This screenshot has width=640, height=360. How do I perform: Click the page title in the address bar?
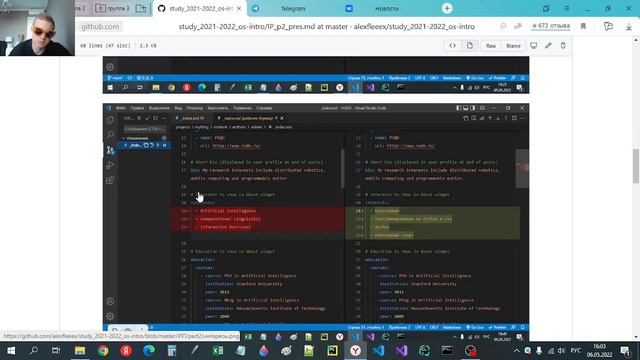click(x=327, y=27)
